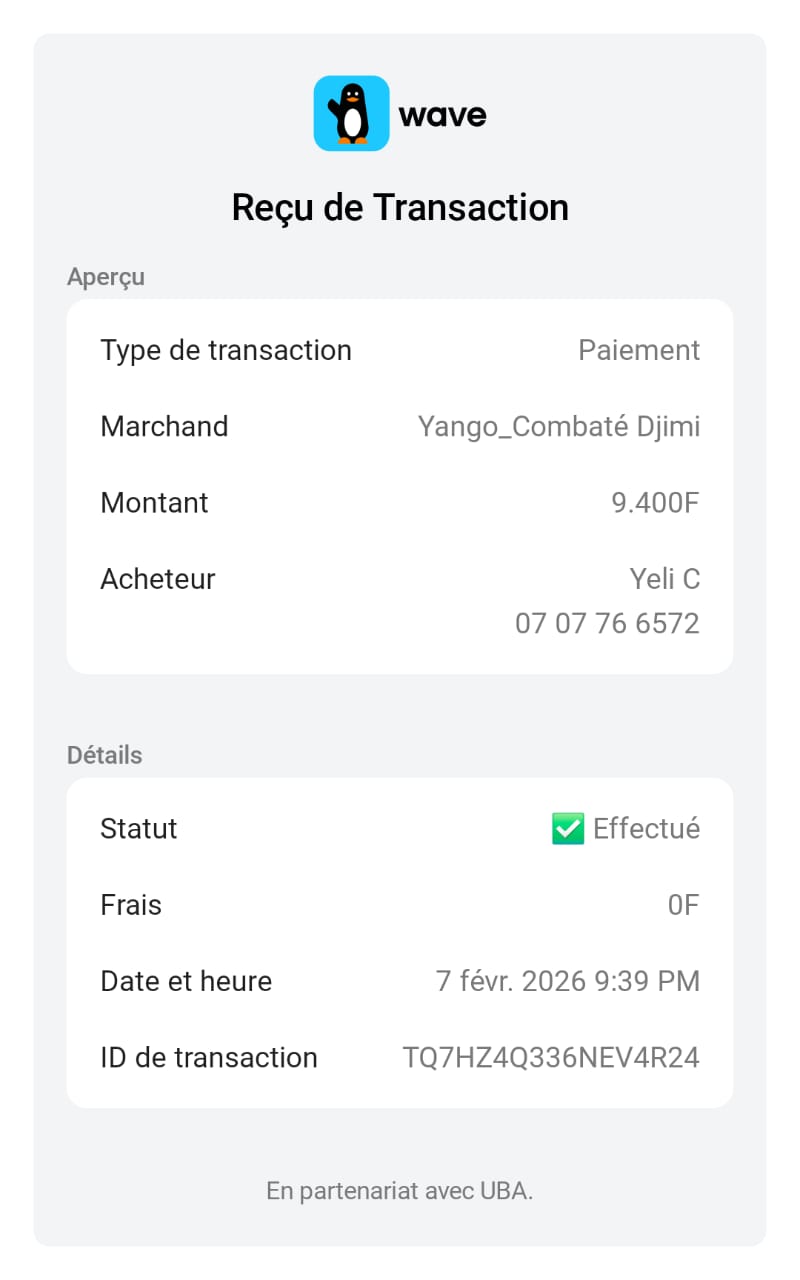The width and height of the screenshot is (800, 1280).
Task: Click the Statut row label
Action: tap(139, 828)
